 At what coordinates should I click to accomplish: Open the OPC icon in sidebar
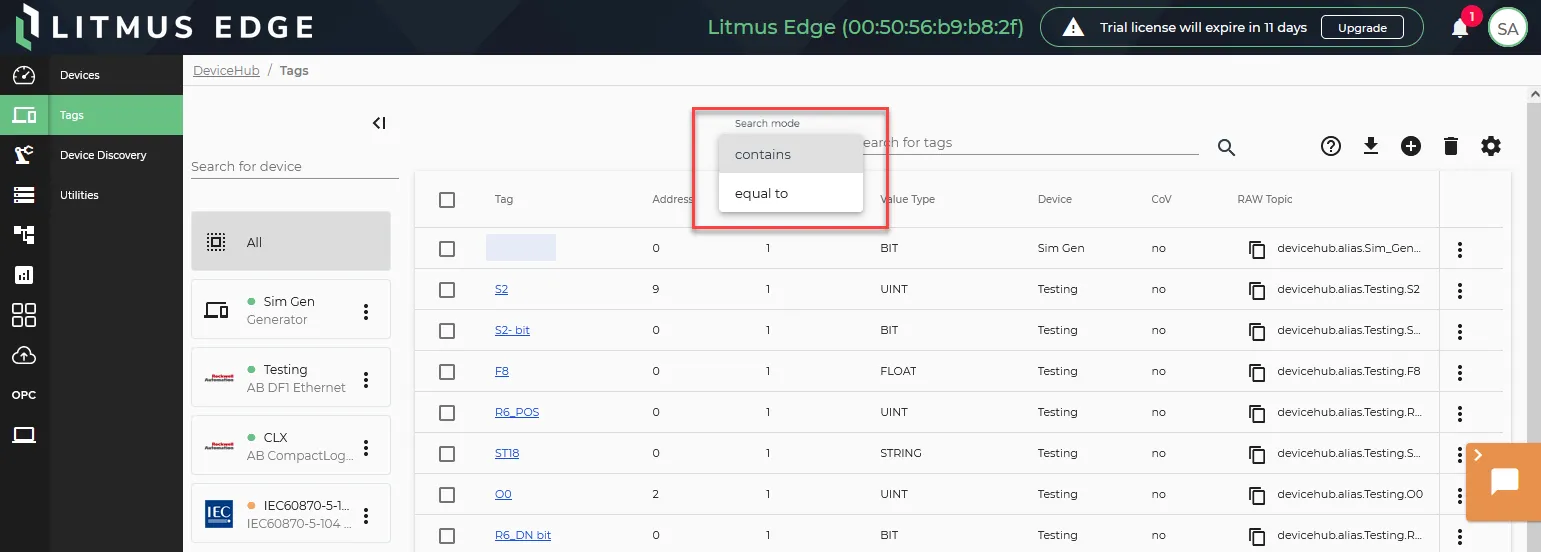click(24, 395)
